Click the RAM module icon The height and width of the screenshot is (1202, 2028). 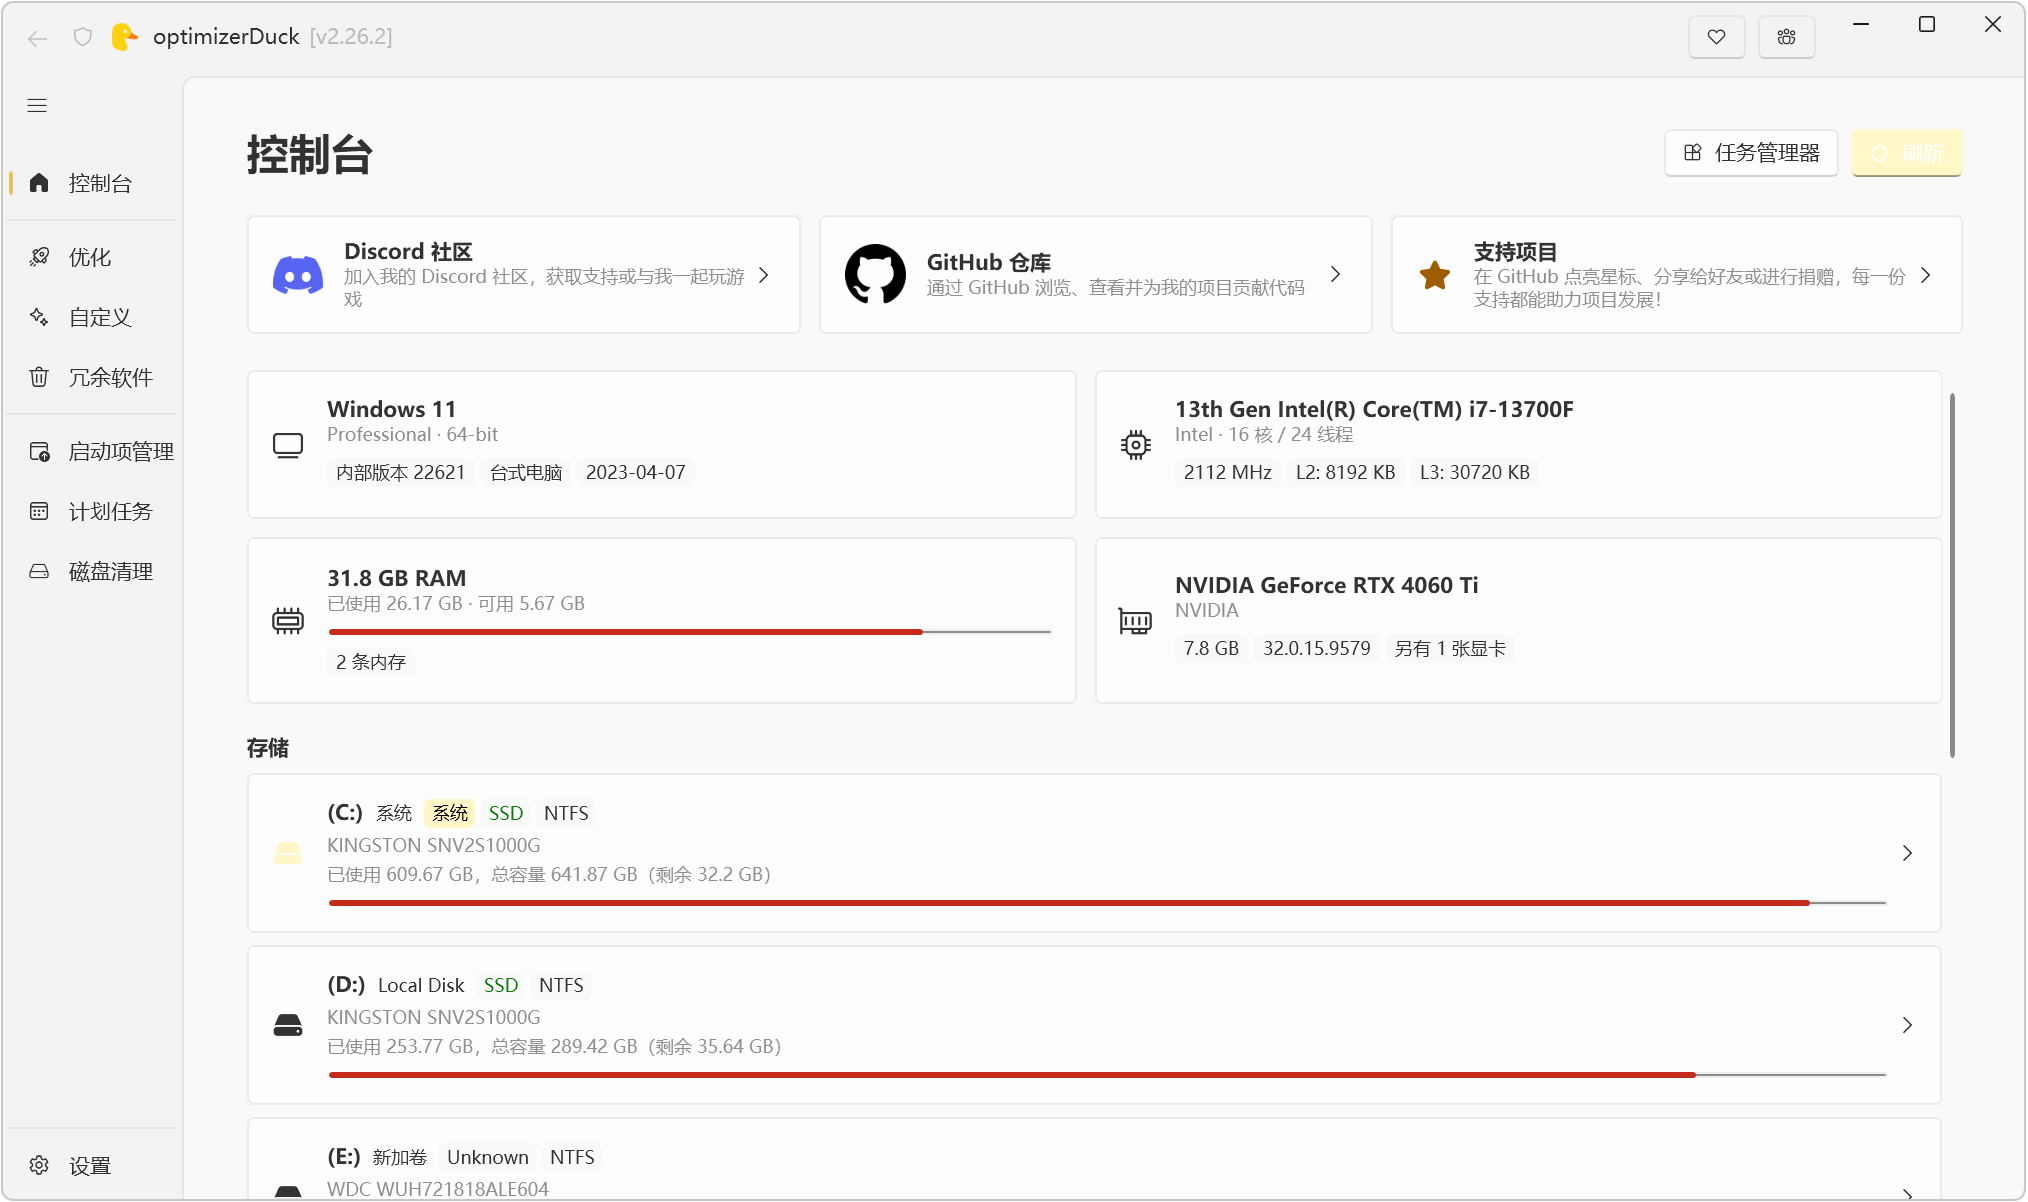click(x=288, y=621)
